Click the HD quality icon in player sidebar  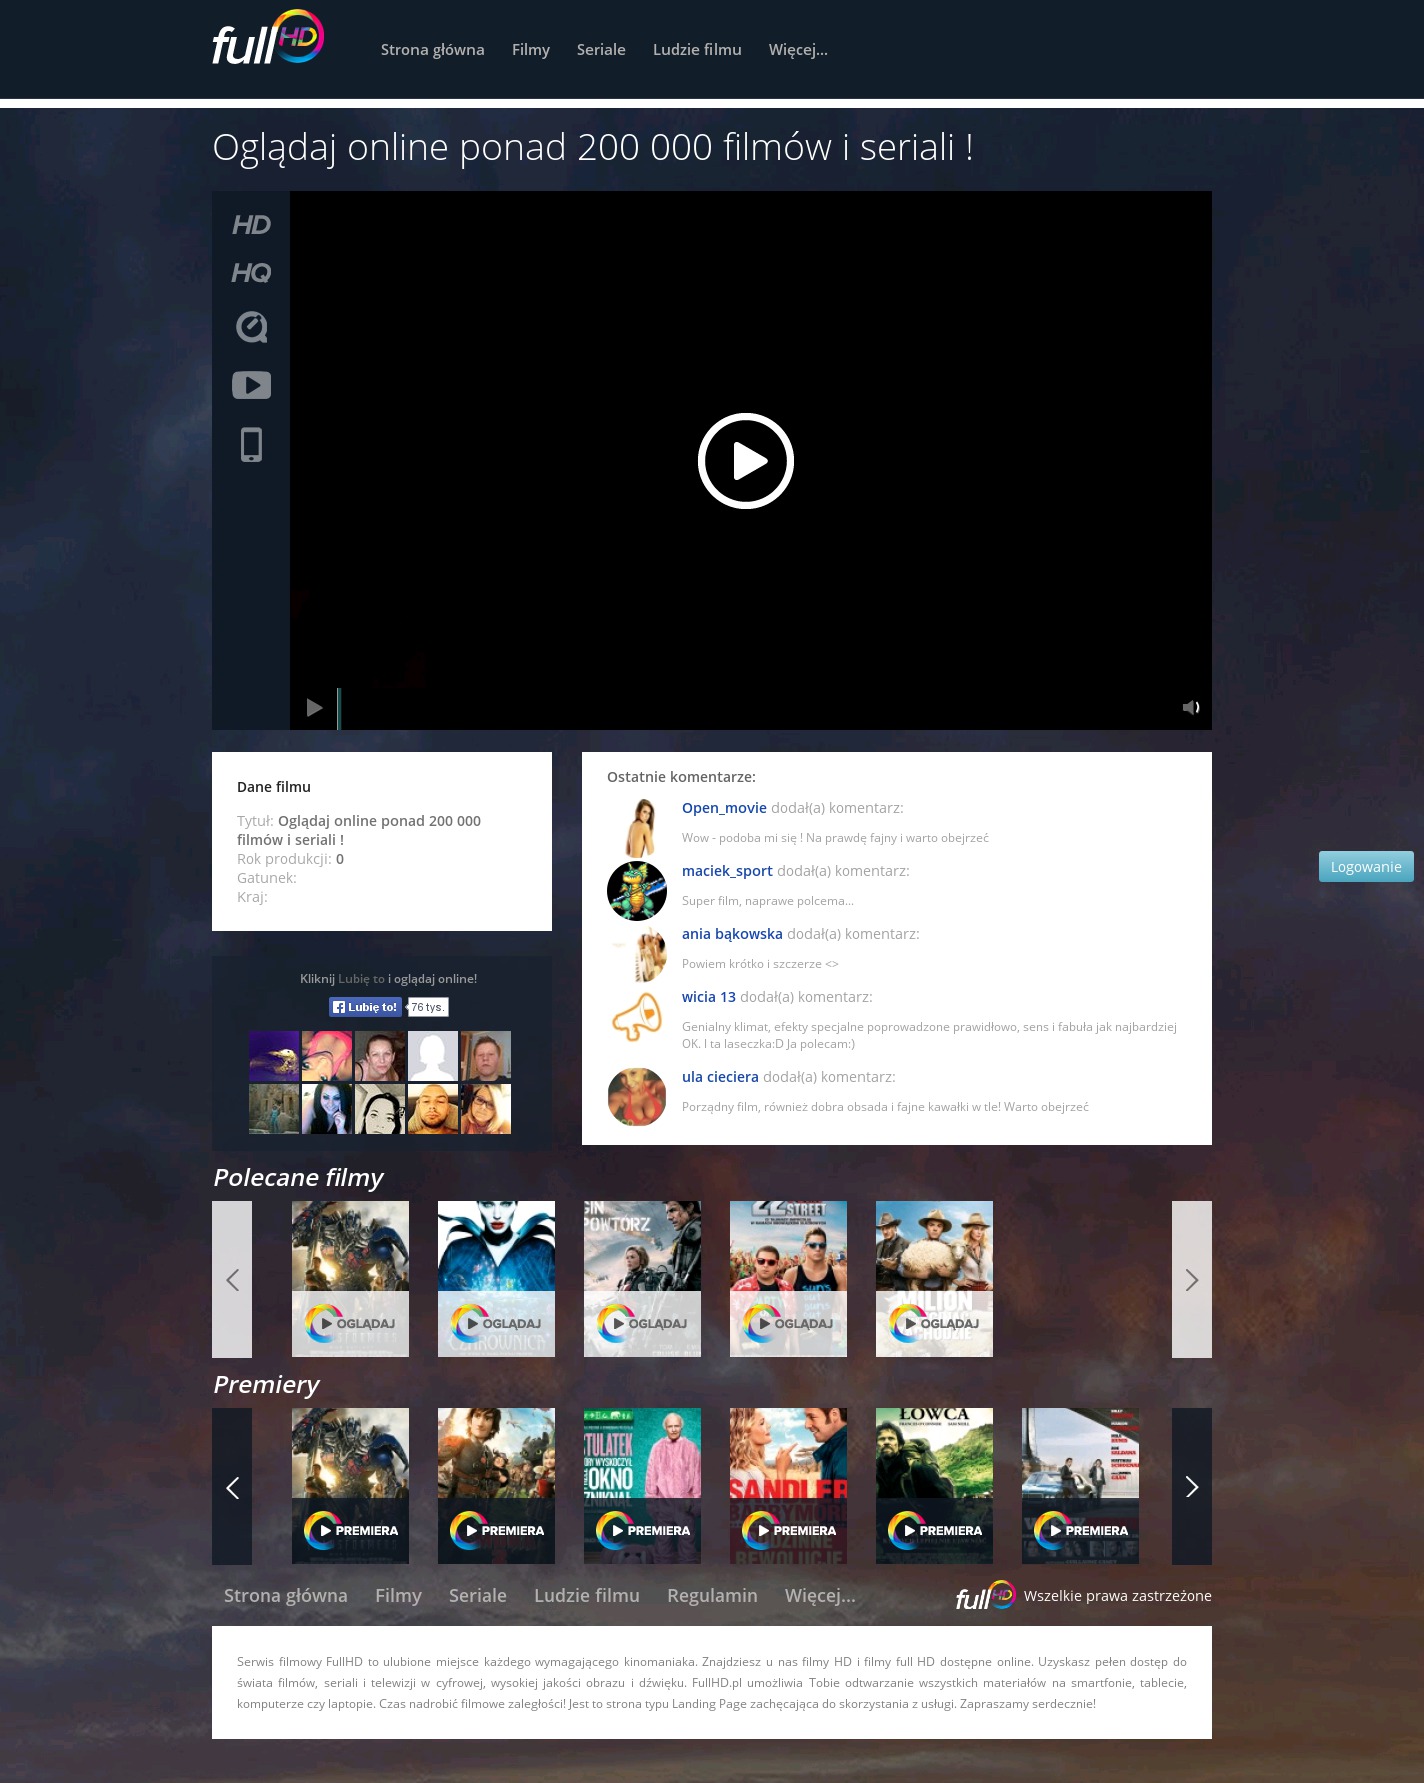251,225
